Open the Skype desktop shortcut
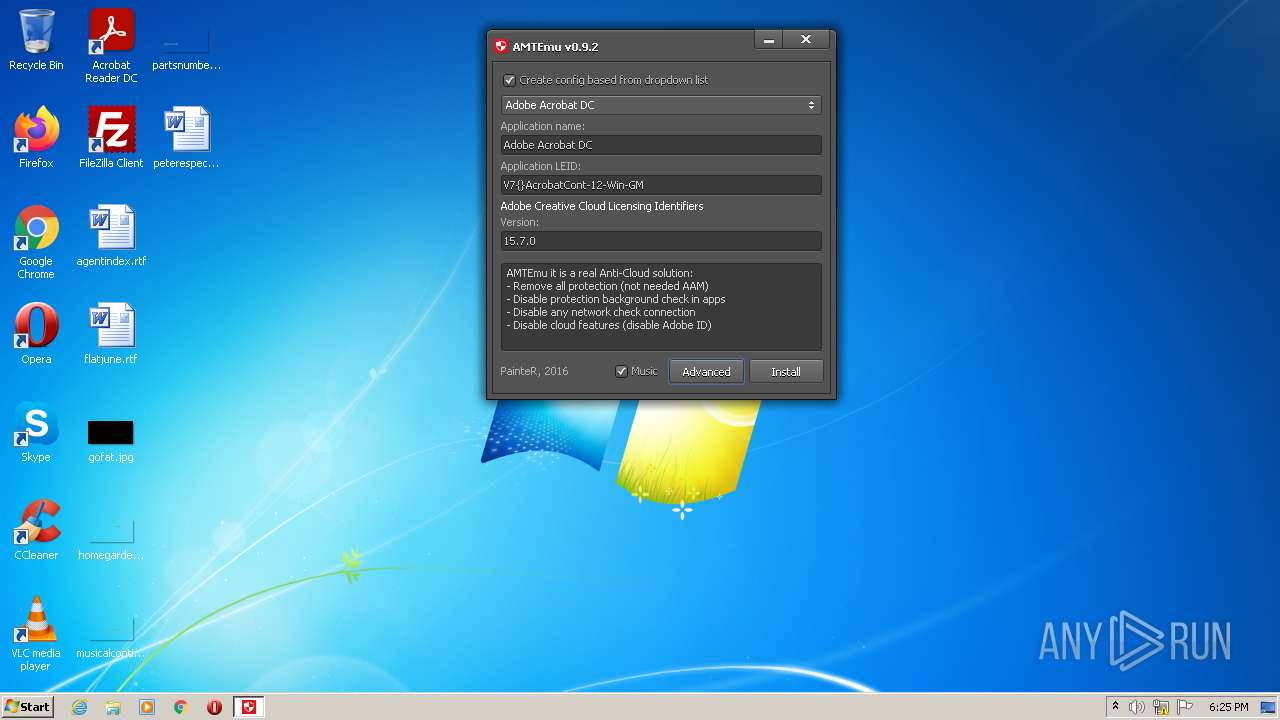 coord(36,432)
